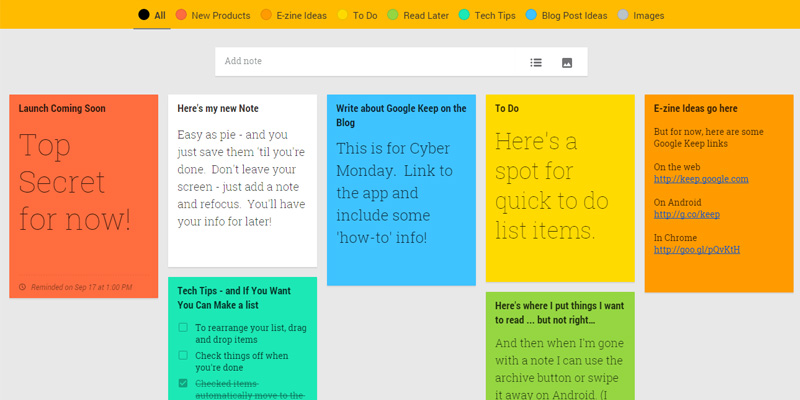This screenshot has height=400, width=800.
Task: Click the red New Products color dot
Action: click(181, 15)
